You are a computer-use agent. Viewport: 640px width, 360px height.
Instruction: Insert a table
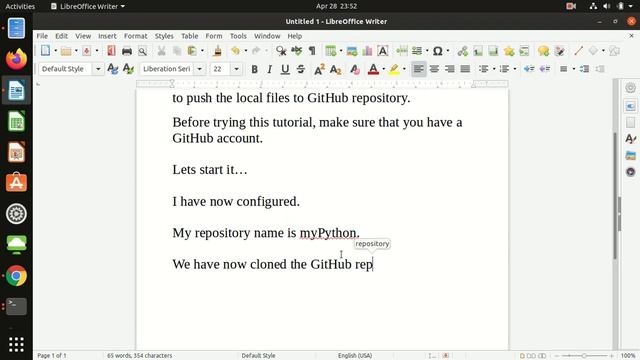tap(331, 51)
